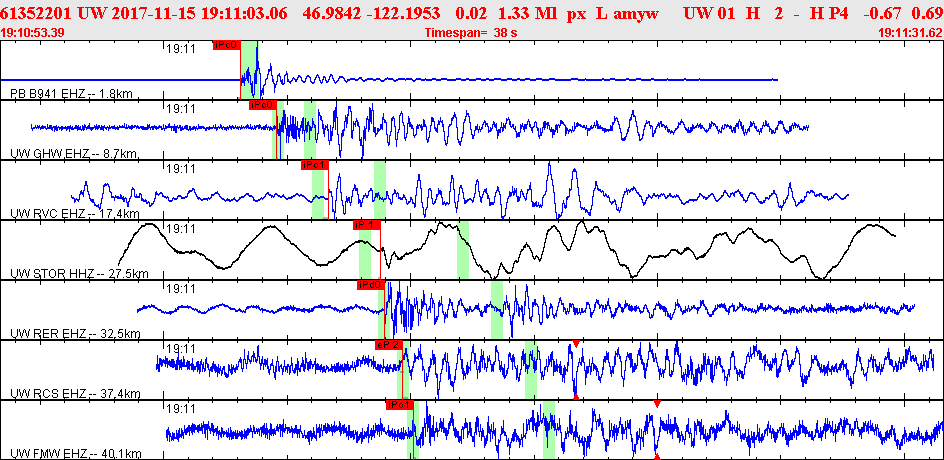The width and height of the screenshot is (944, 460).
Task: Click station label UW STOR HHZ -- 27.5km
Action: 79,274
